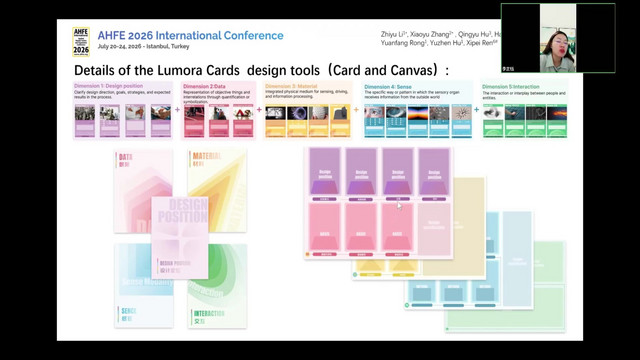
Task: Click the July 20-24, 2026 Istanbul date line
Action: click(143, 47)
